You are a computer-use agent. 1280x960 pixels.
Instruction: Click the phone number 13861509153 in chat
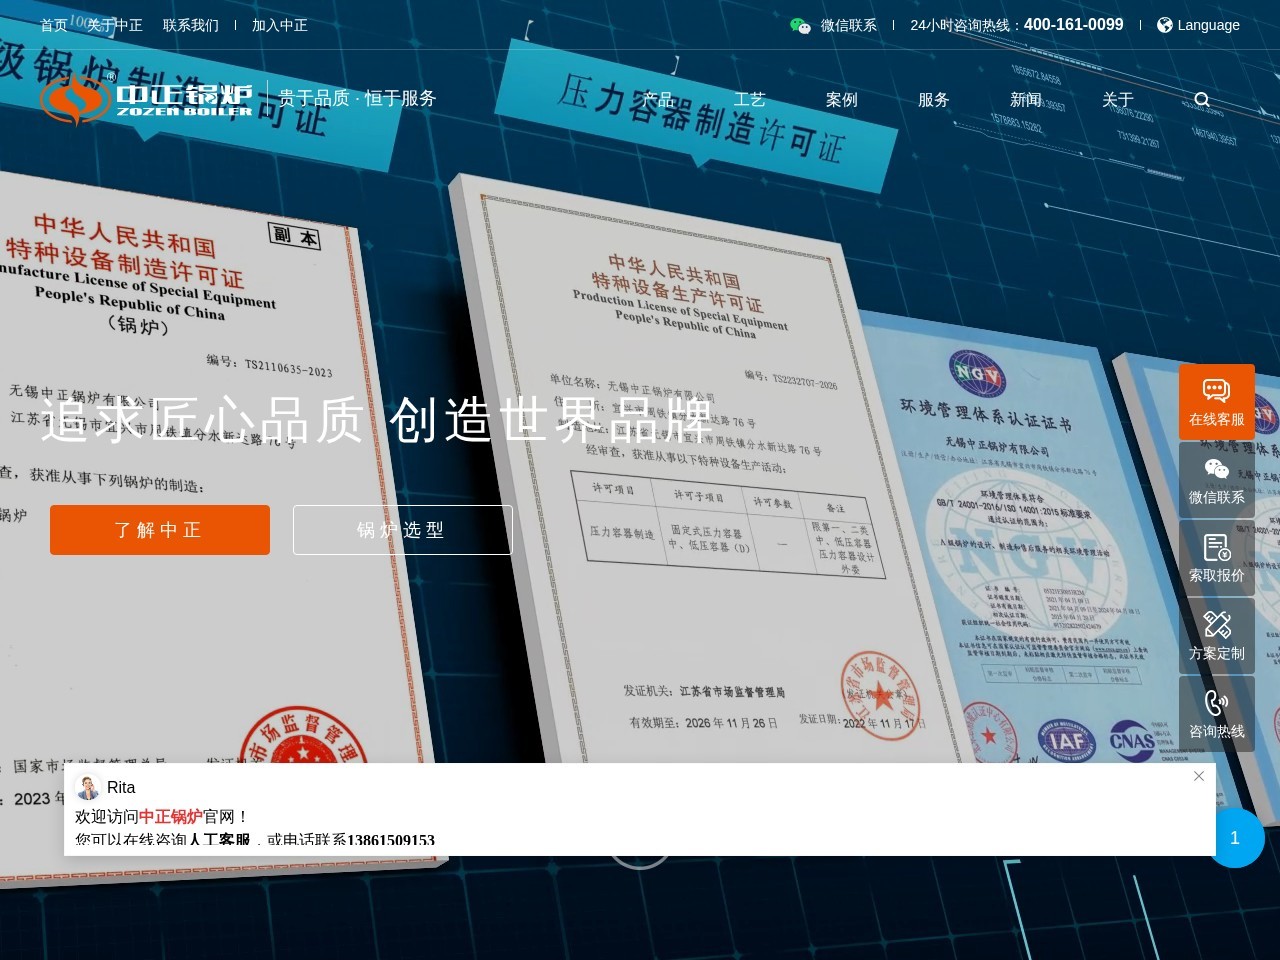(x=391, y=841)
